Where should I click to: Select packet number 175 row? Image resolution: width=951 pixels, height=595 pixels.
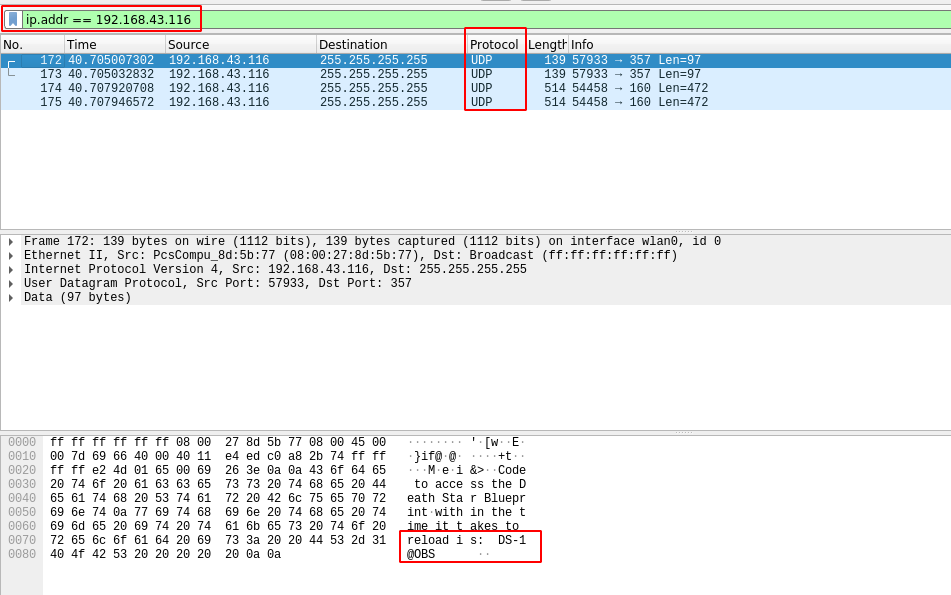[x=476, y=102]
